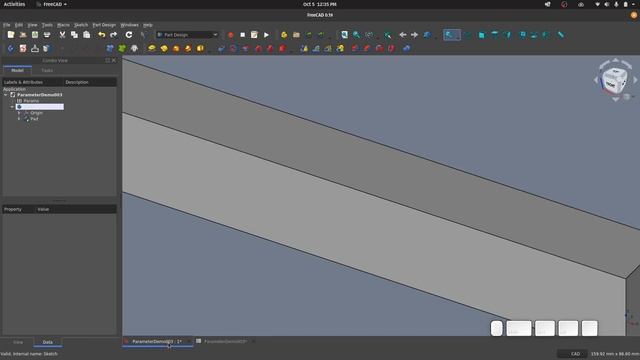640x360 pixels.
Task: Click the Description column header
Action: pyautogui.click(x=90, y=82)
